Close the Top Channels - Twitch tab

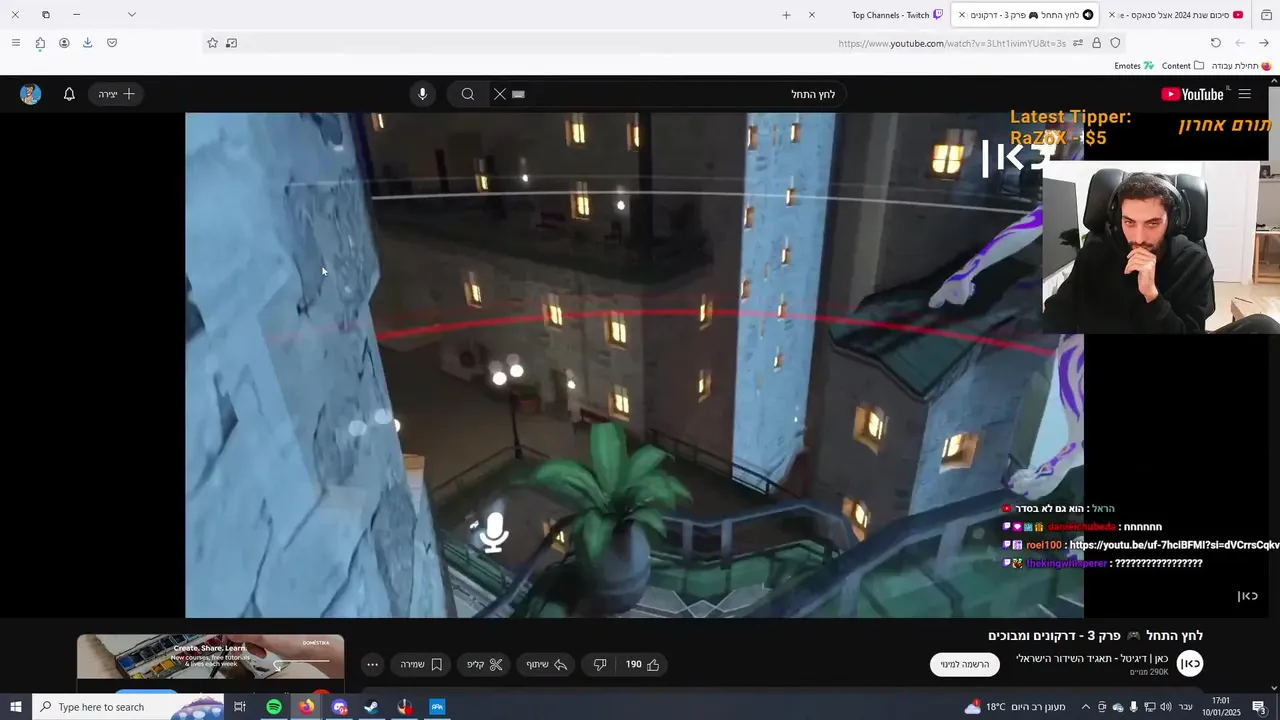tap(812, 15)
